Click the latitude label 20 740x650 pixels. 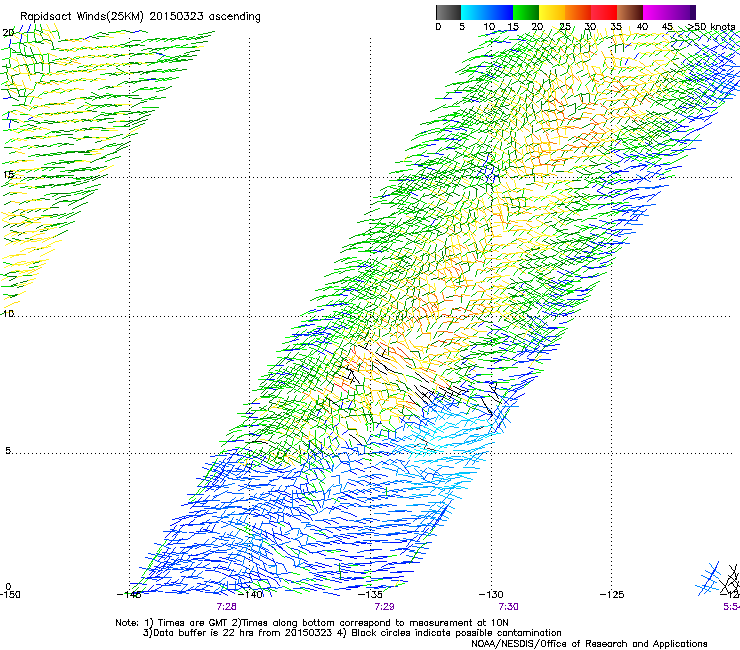pyautogui.click(x=8, y=33)
